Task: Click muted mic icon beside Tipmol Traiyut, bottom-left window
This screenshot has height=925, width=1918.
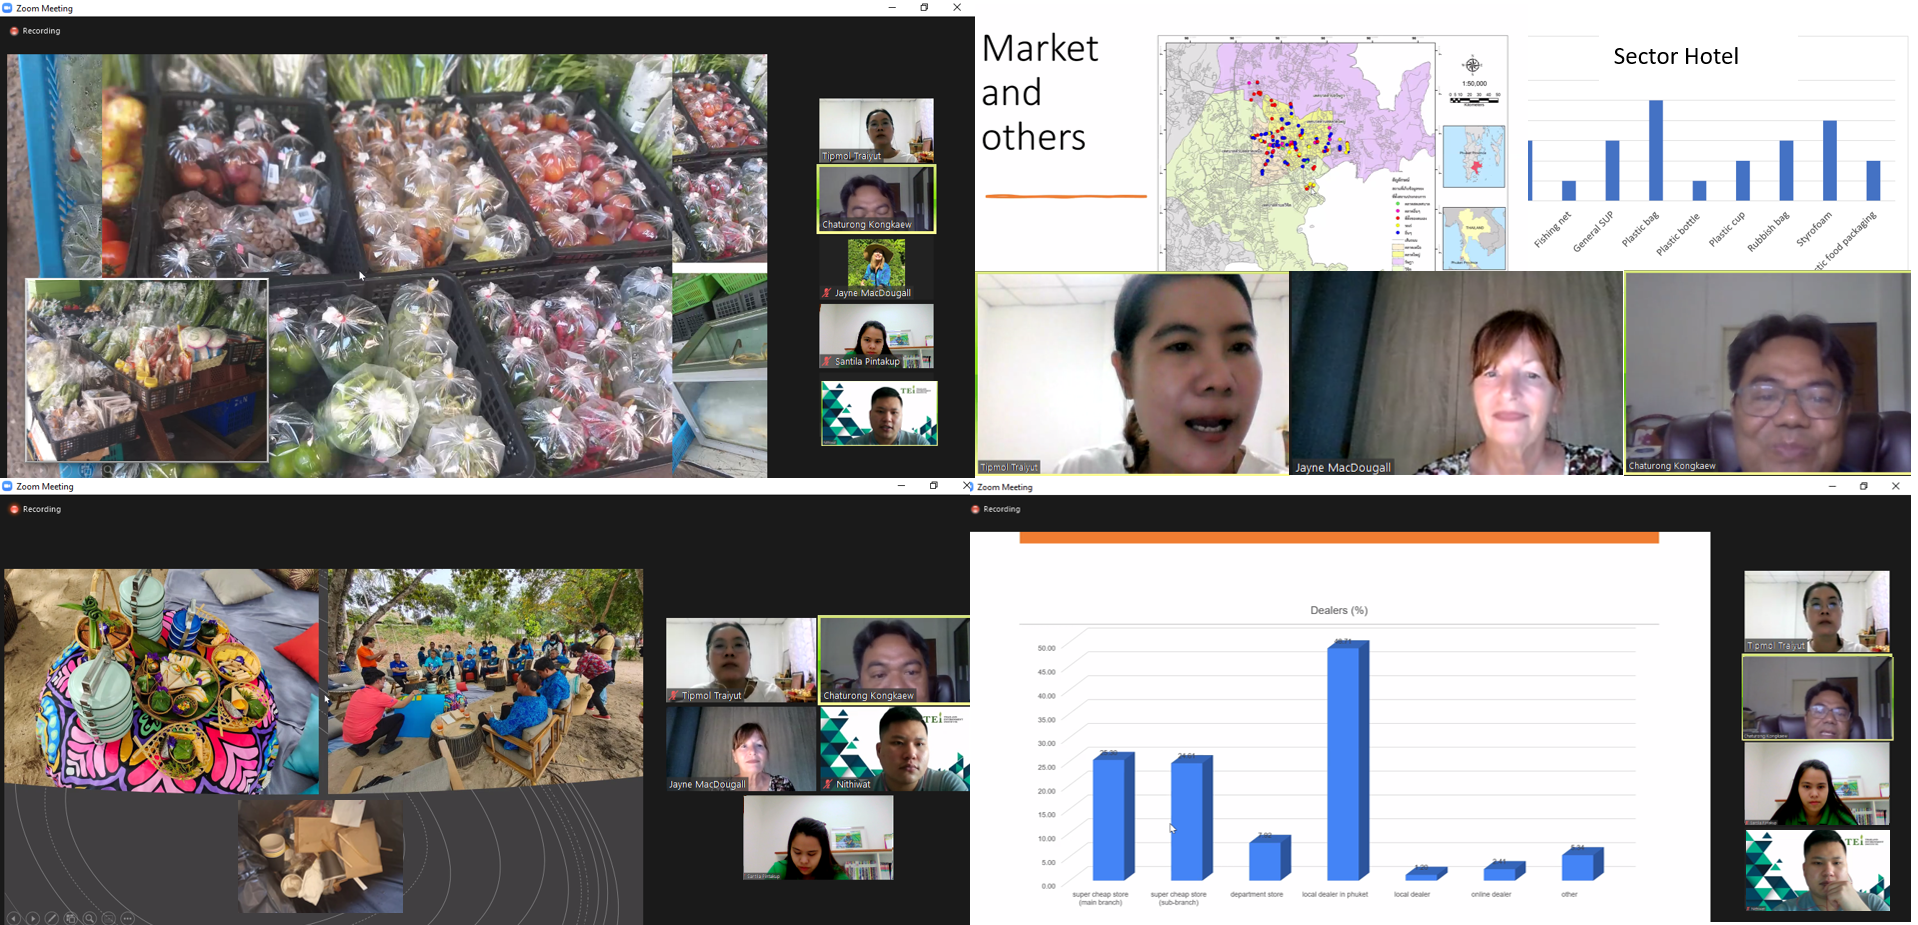Action: point(675,695)
